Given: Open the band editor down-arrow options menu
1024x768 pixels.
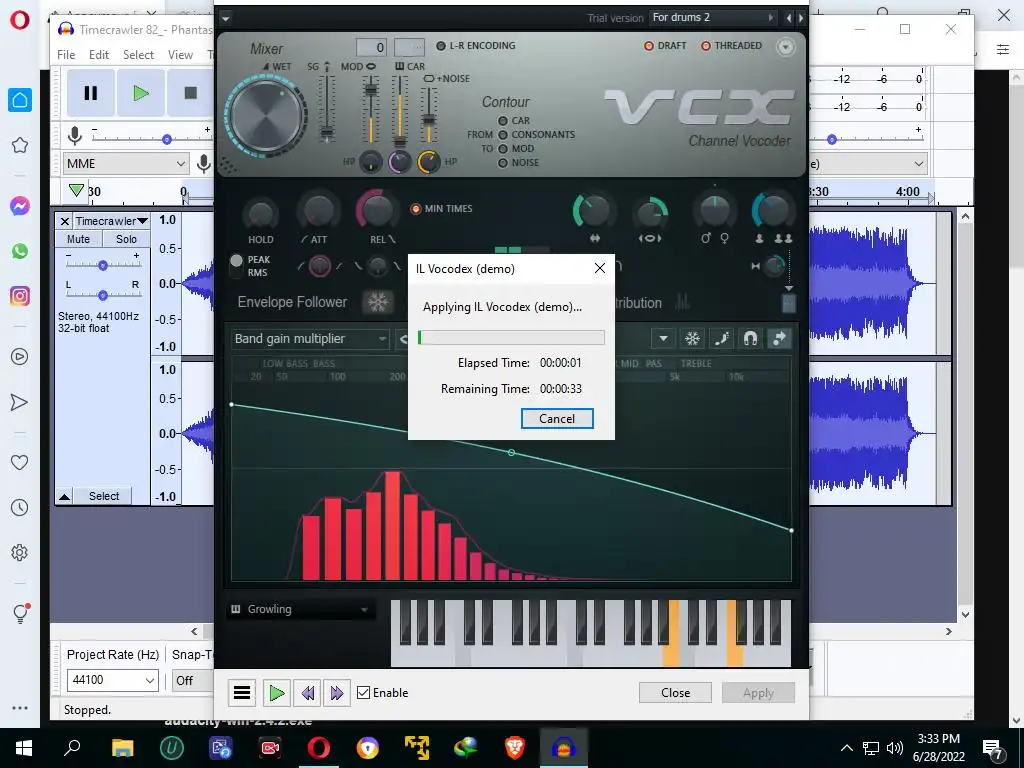Looking at the screenshot, I should pyautogui.click(x=663, y=338).
